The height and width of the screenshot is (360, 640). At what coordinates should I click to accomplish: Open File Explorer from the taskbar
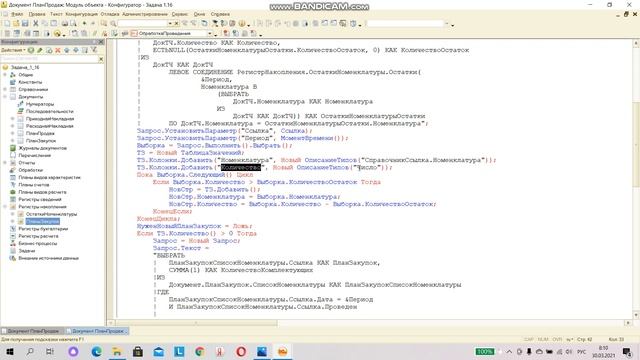(117, 351)
